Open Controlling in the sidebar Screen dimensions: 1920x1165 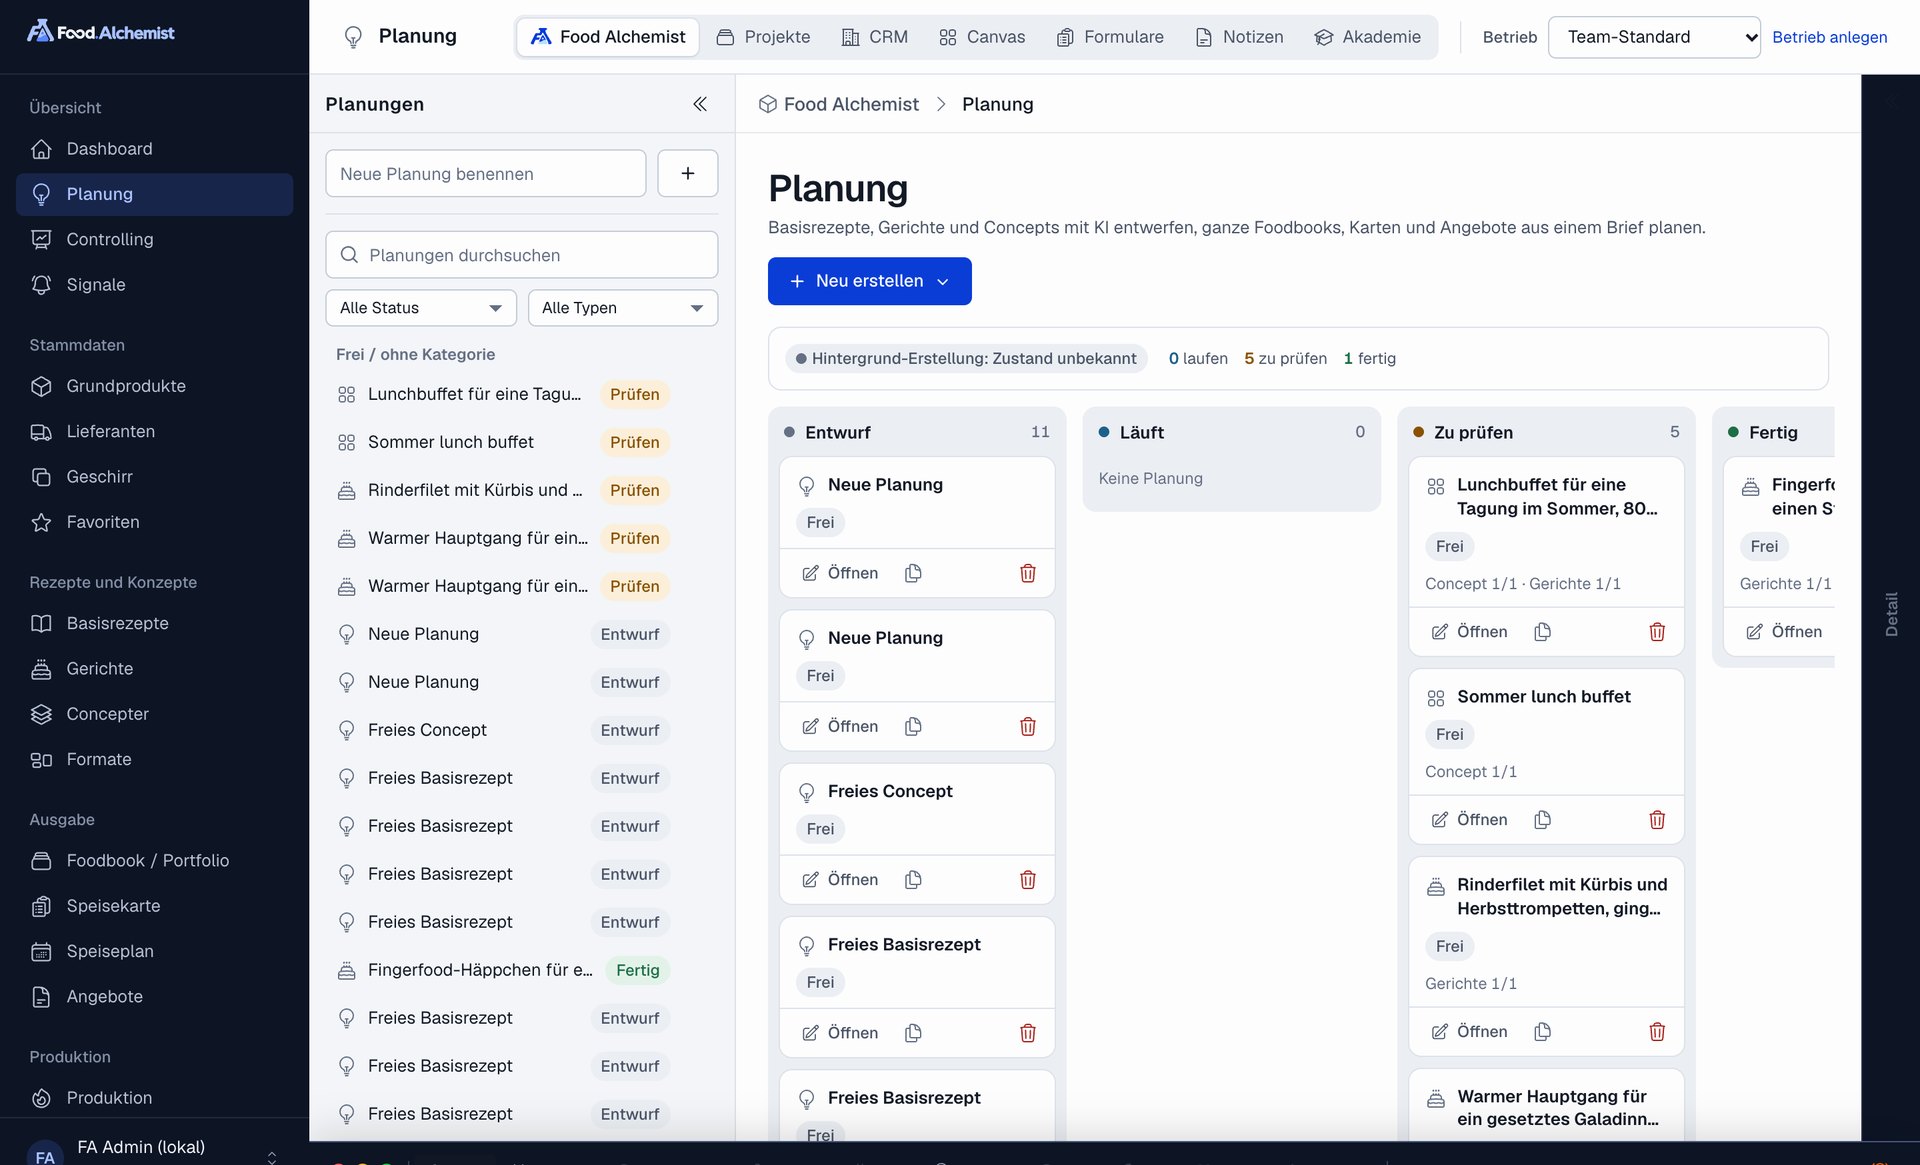tap(154, 239)
